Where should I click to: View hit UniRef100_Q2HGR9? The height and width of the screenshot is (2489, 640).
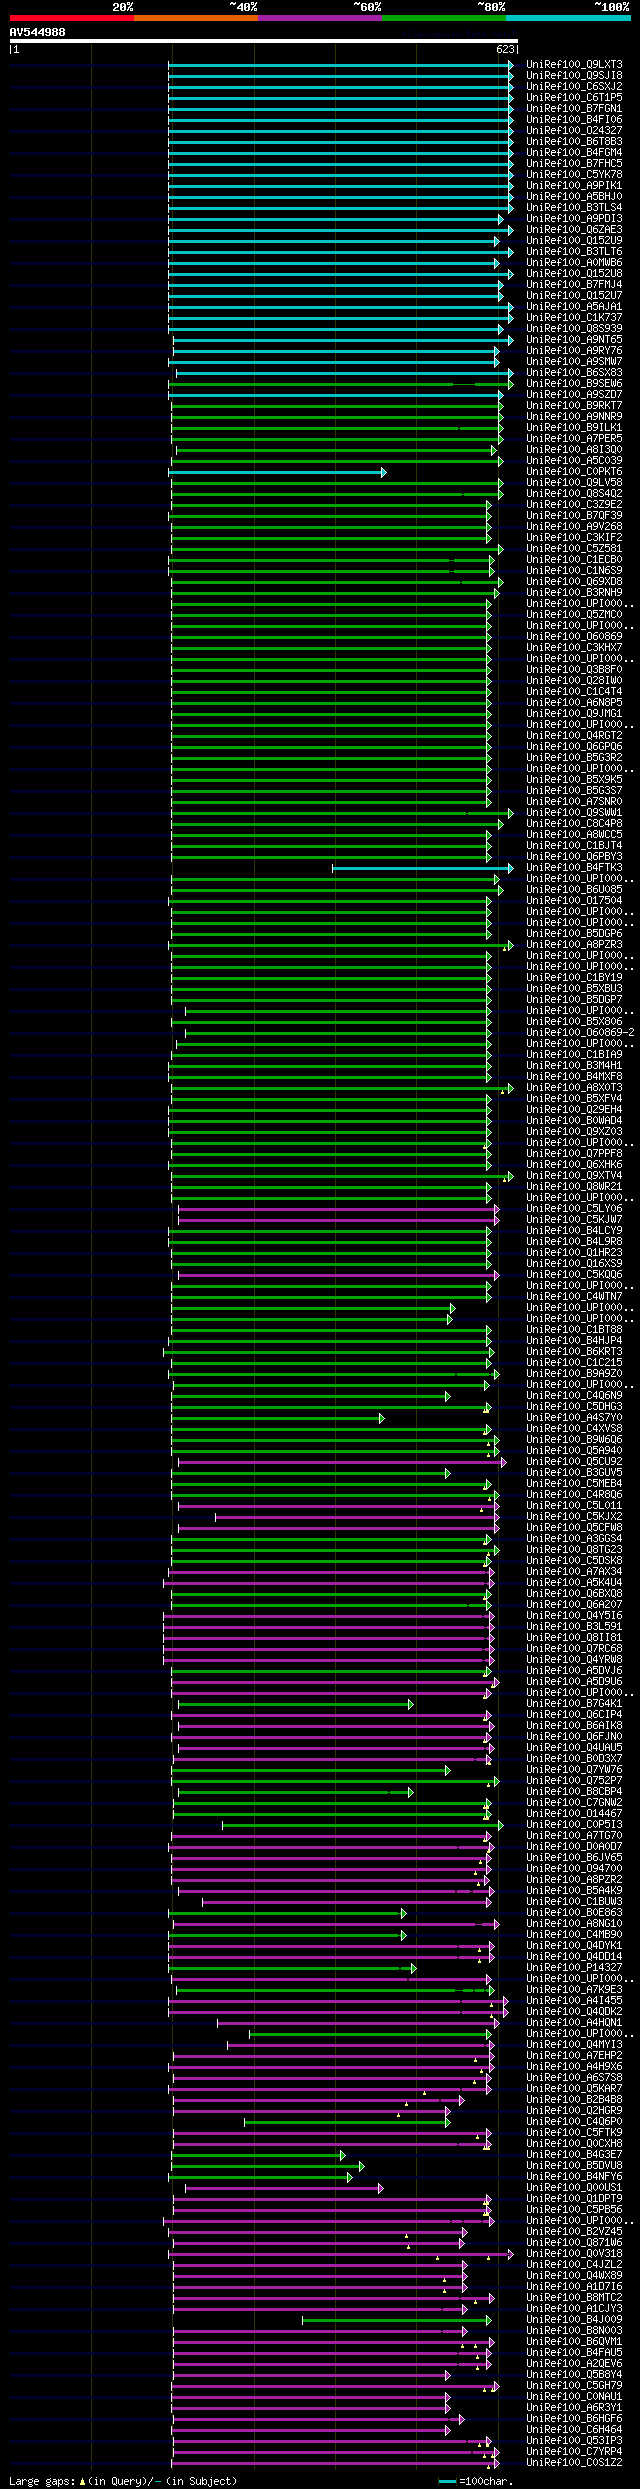pyautogui.click(x=574, y=2111)
